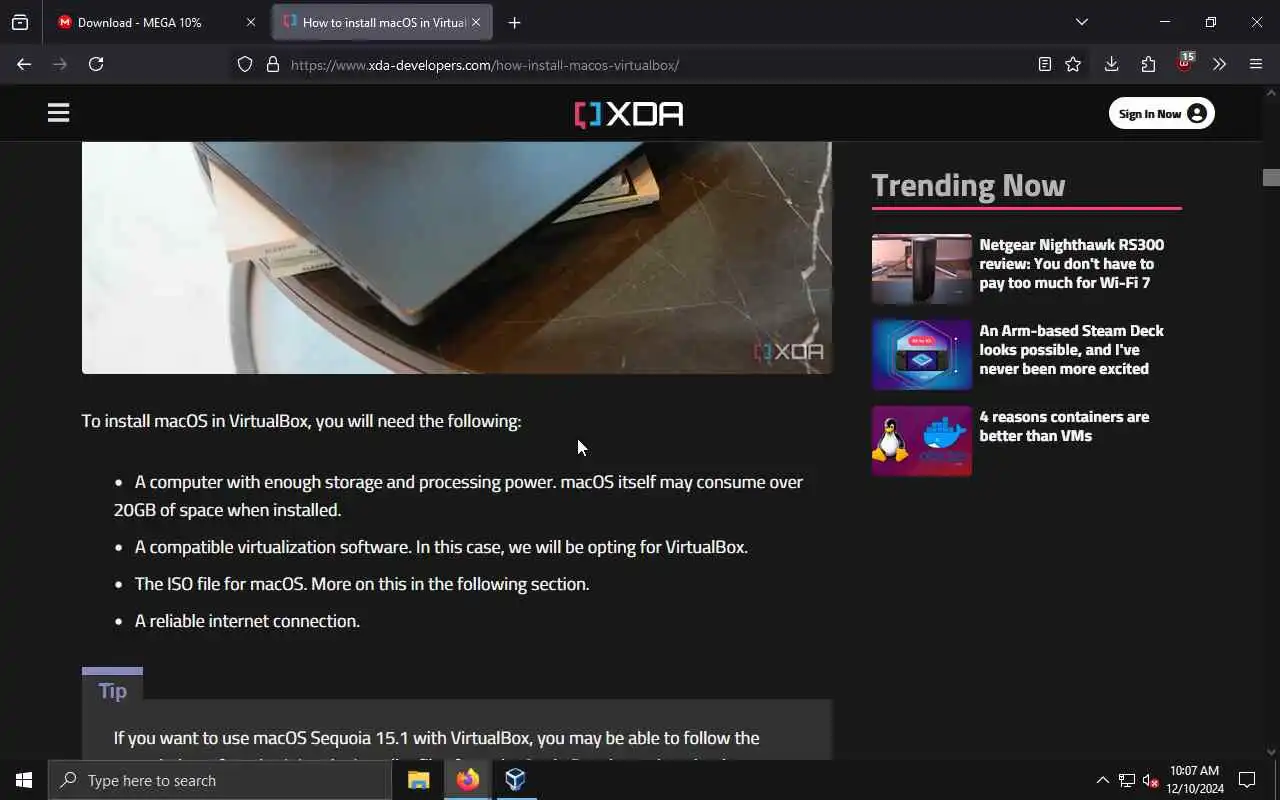Viewport: 1280px width, 800px height.
Task: Click the xda-developers URL address bar
Action: click(485, 65)
